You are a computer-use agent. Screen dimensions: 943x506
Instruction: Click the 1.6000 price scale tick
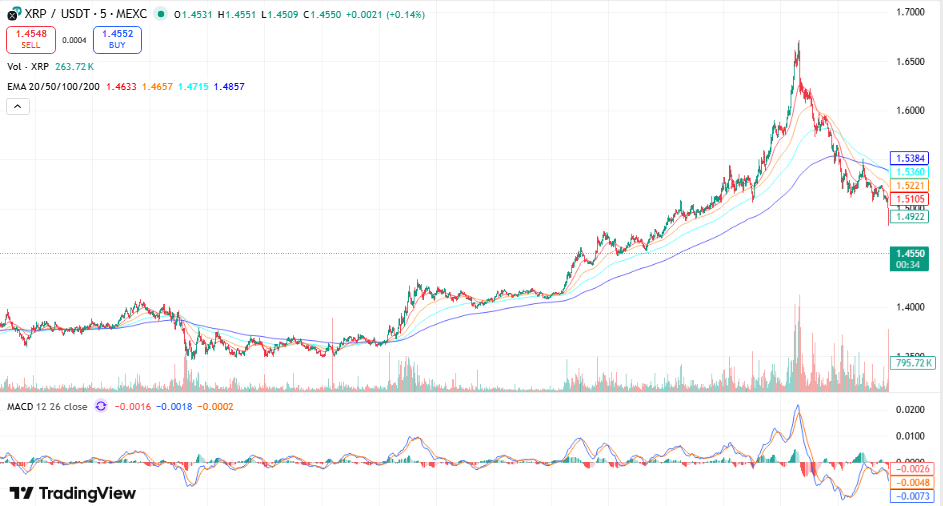pos(910,110)
